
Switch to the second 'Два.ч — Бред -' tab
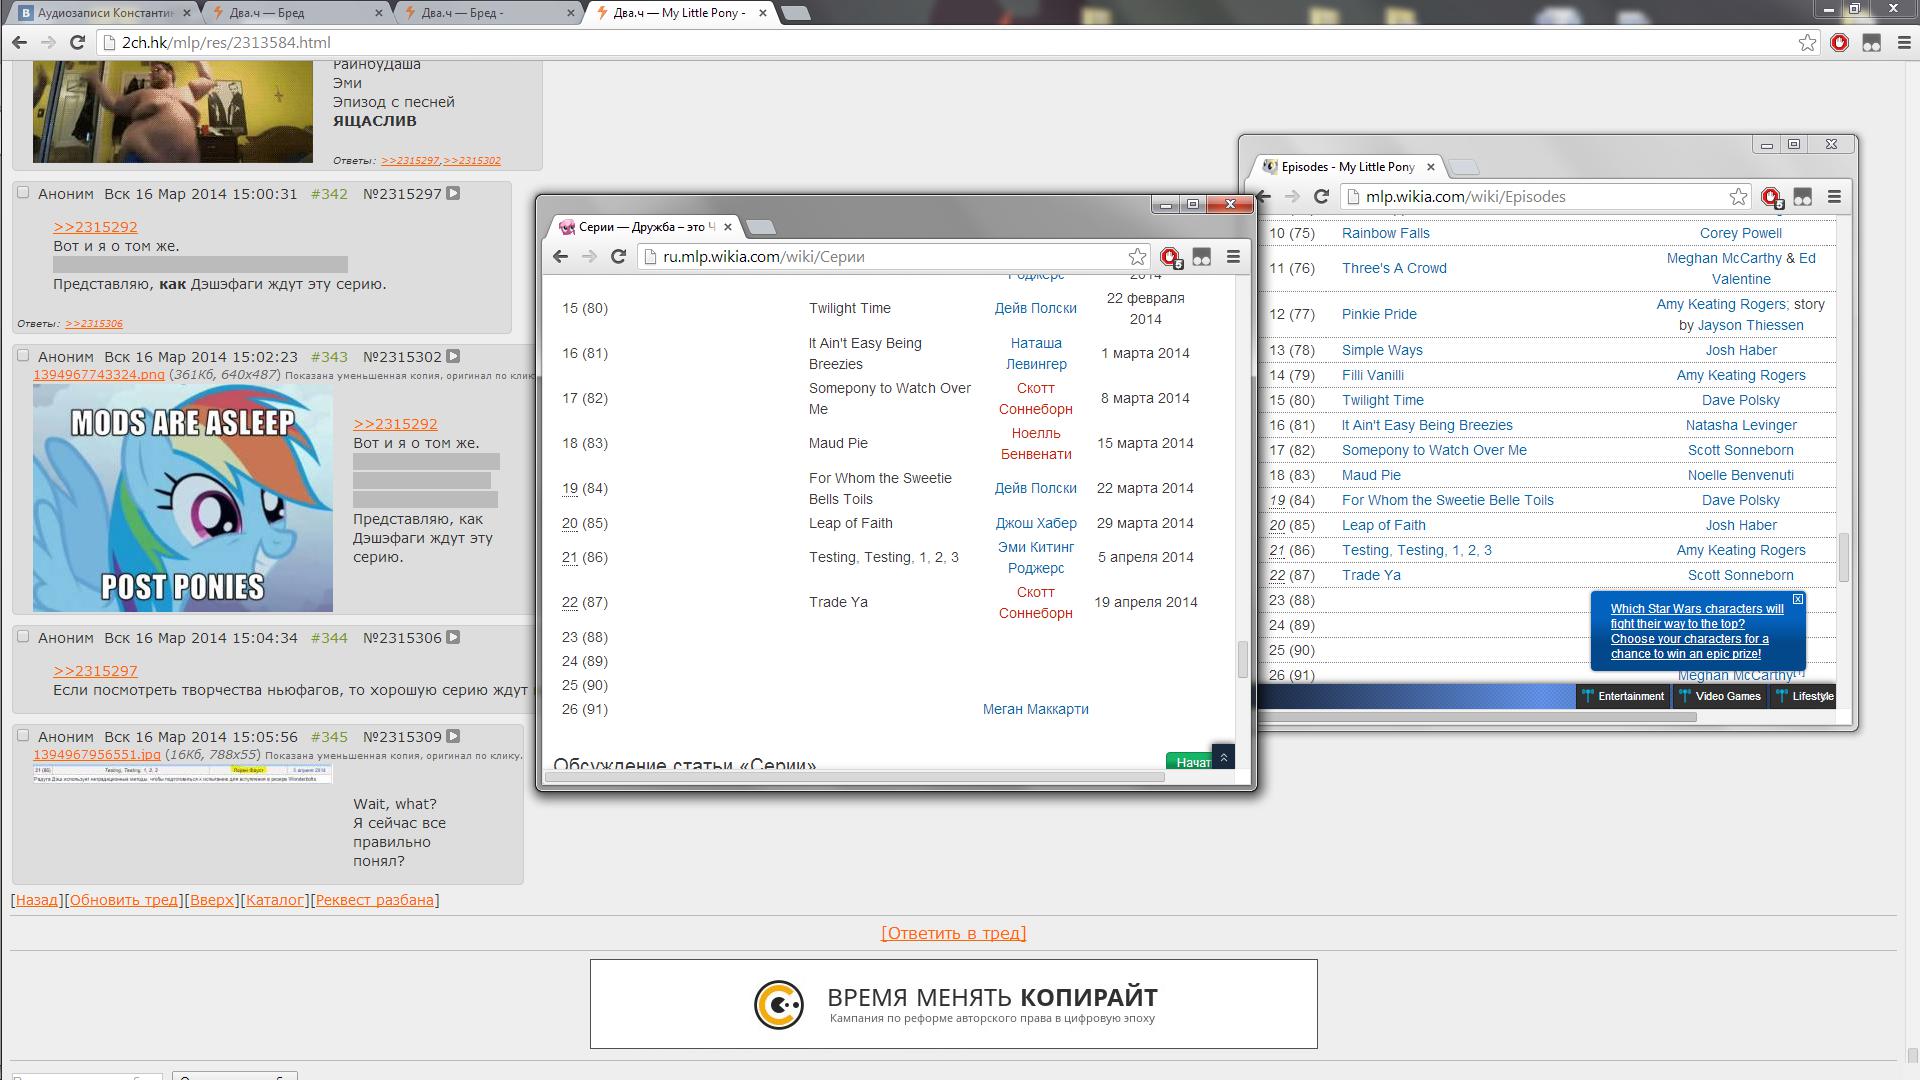[x=487, y=13]
